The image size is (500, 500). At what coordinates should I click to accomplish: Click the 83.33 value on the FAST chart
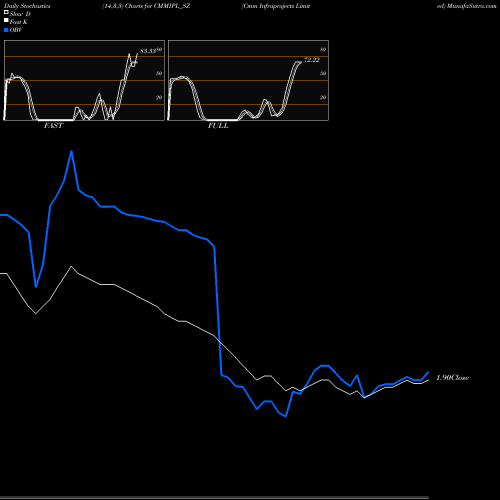[148, 51]
